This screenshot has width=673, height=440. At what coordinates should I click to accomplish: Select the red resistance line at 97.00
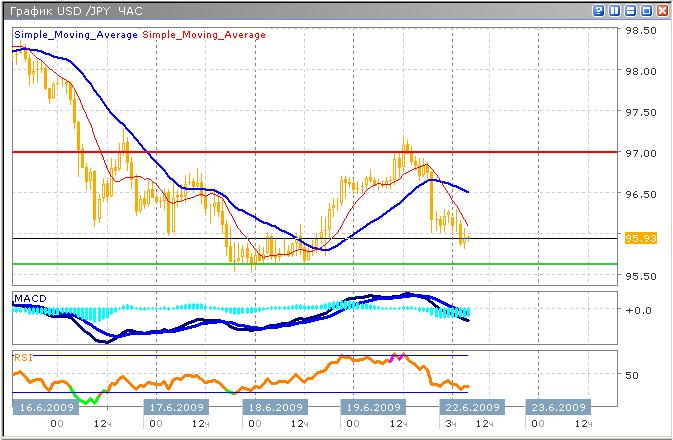[x=300, y=152]
